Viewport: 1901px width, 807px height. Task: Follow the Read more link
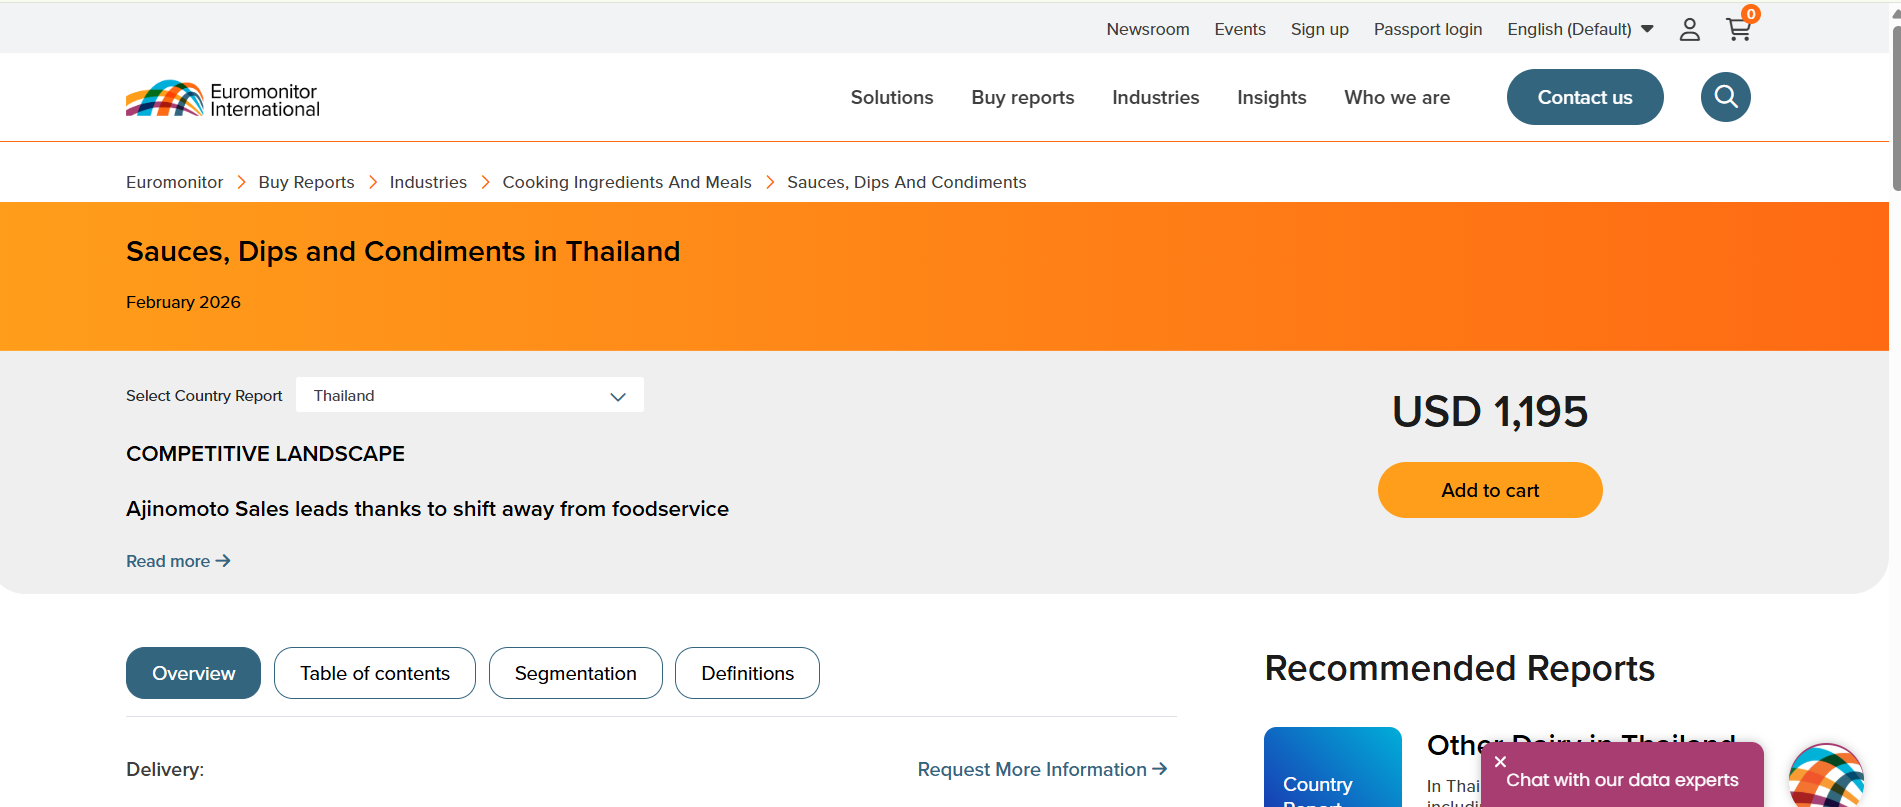click(178, 561)
